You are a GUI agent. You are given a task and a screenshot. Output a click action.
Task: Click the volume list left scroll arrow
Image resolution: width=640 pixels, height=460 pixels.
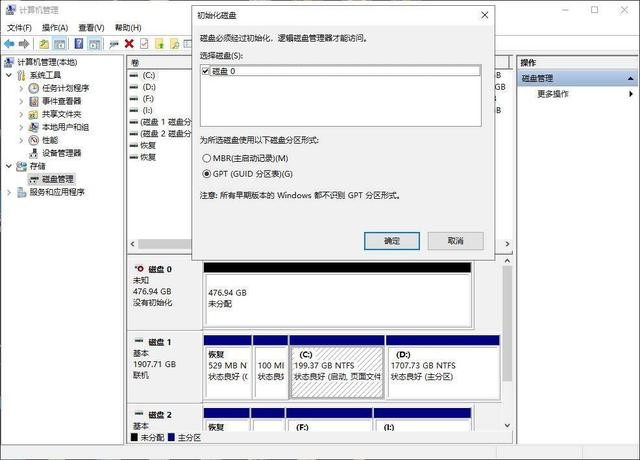pyautogui.click(x=133, y=244)
